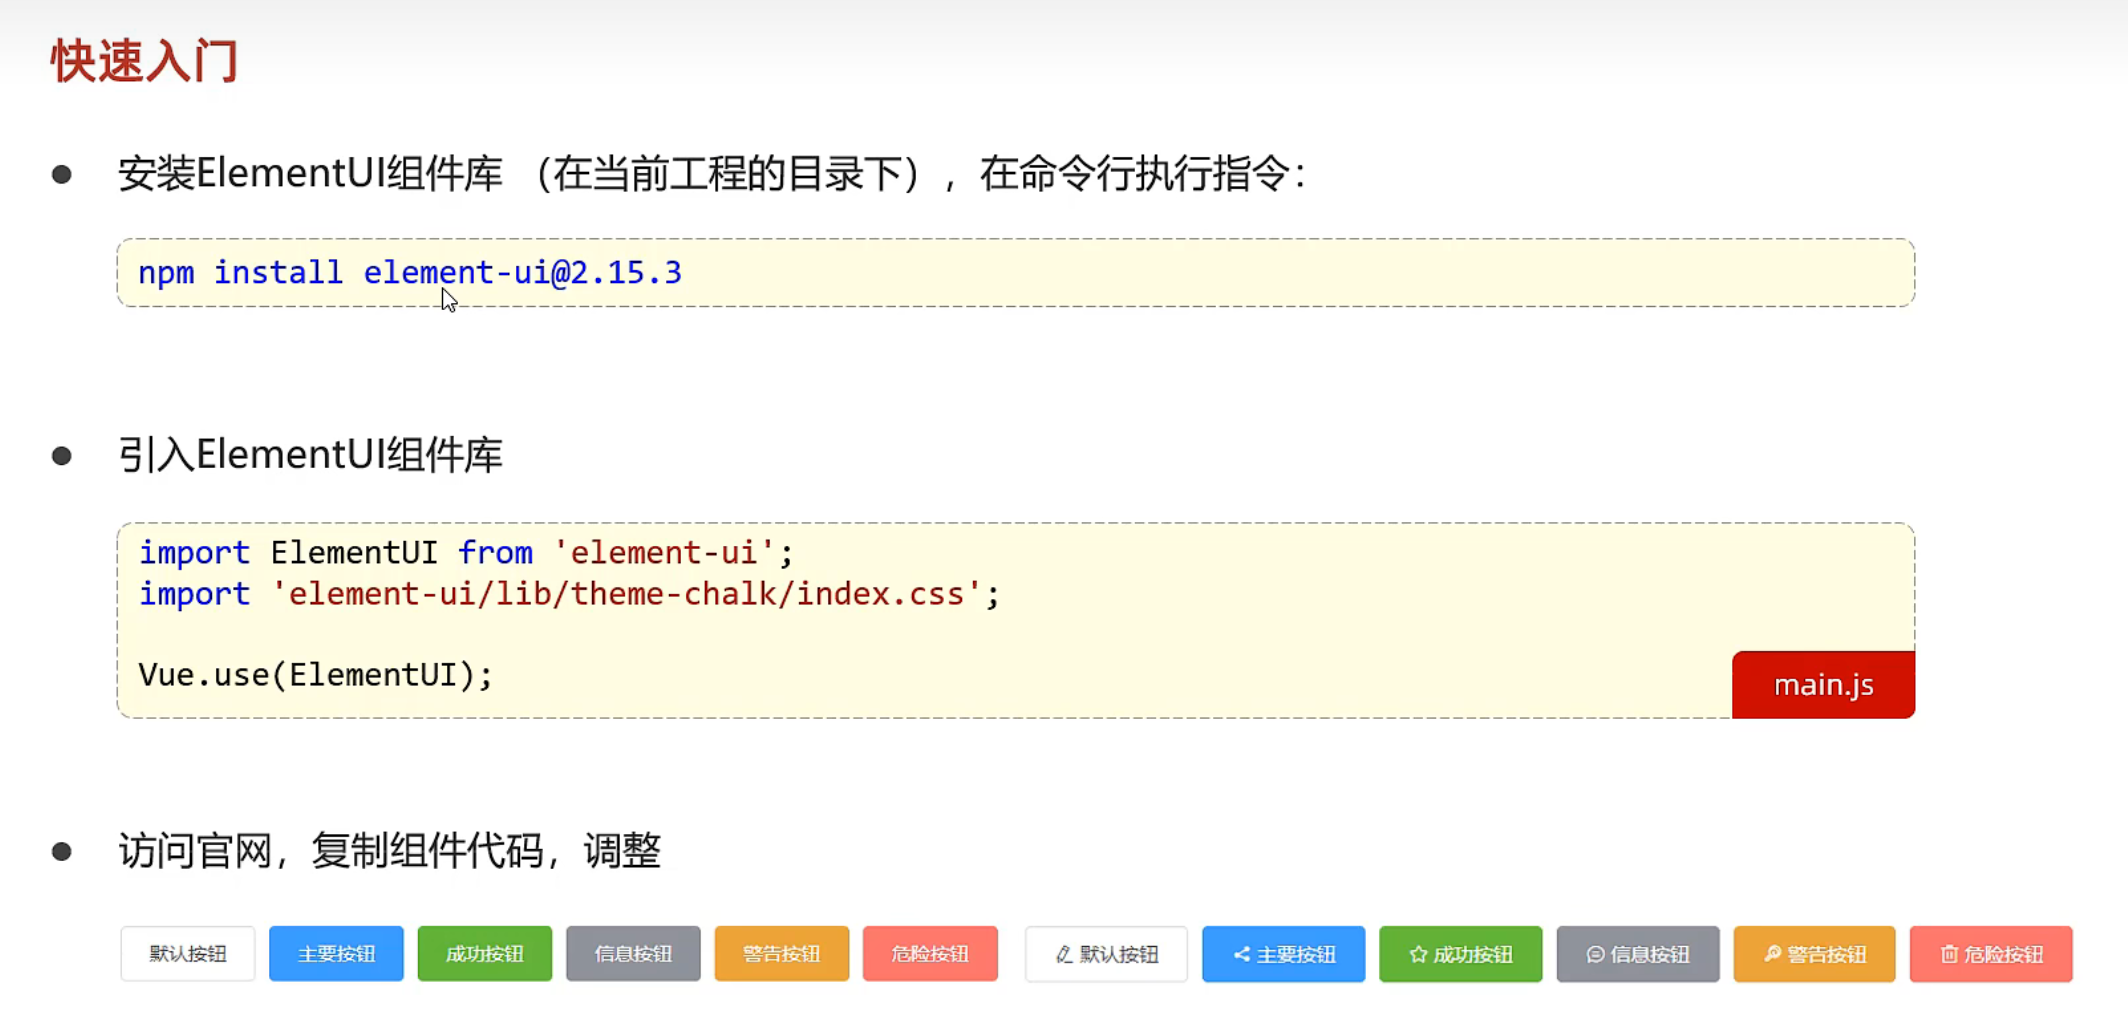This screenshot has width=2128, height=1021.
Task: Click the Vue.use(ElementUI); code line
Action: pos(316,675)
